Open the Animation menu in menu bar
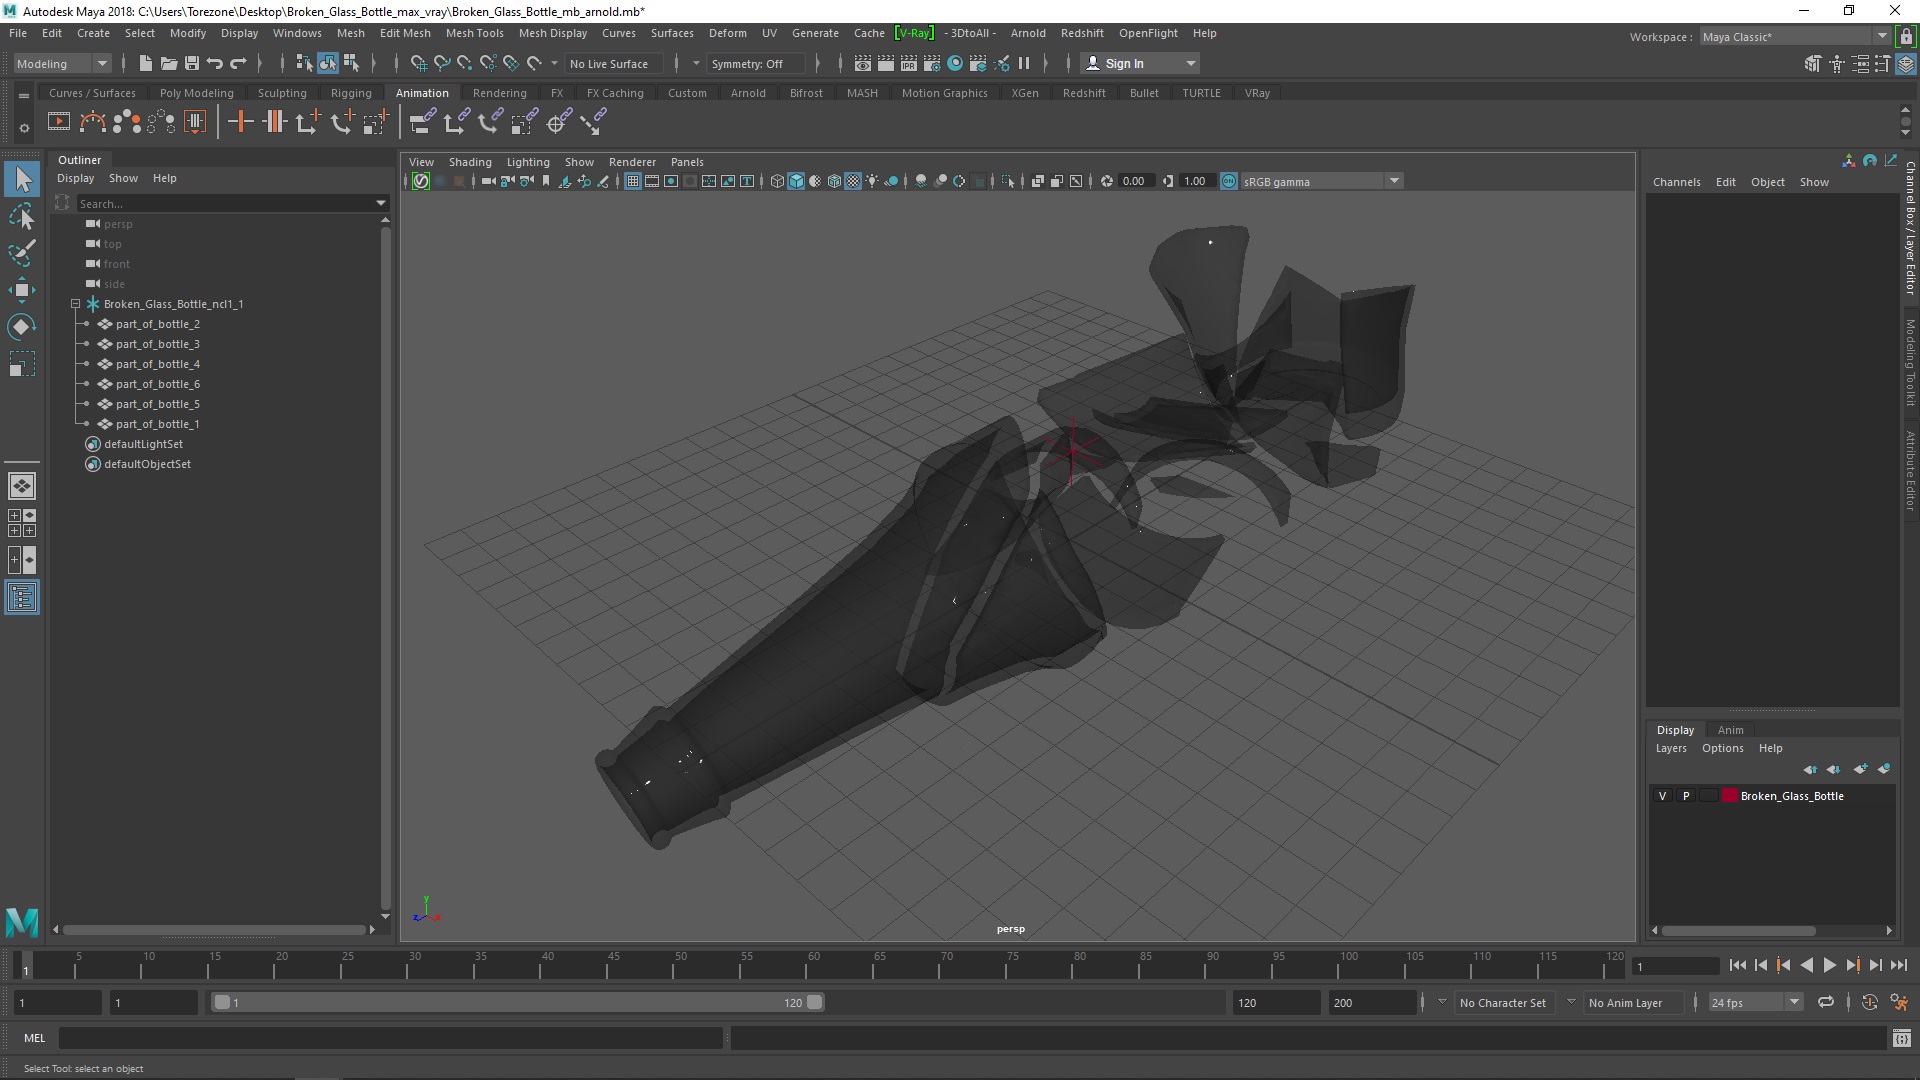 [x=421, y=92]
